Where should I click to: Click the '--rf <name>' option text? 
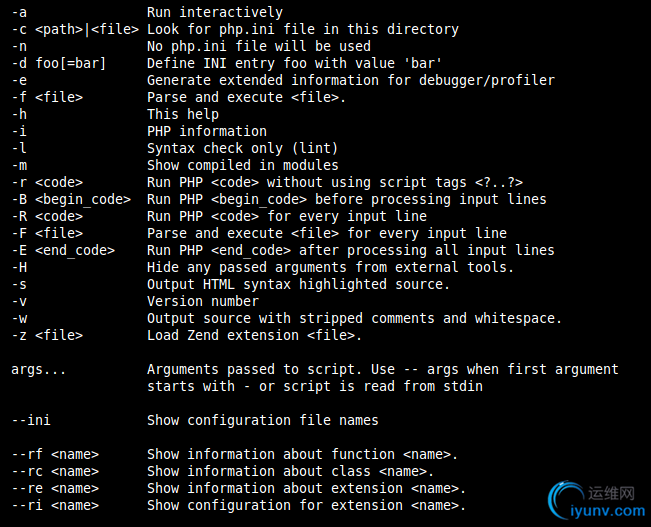pos(55,454)
